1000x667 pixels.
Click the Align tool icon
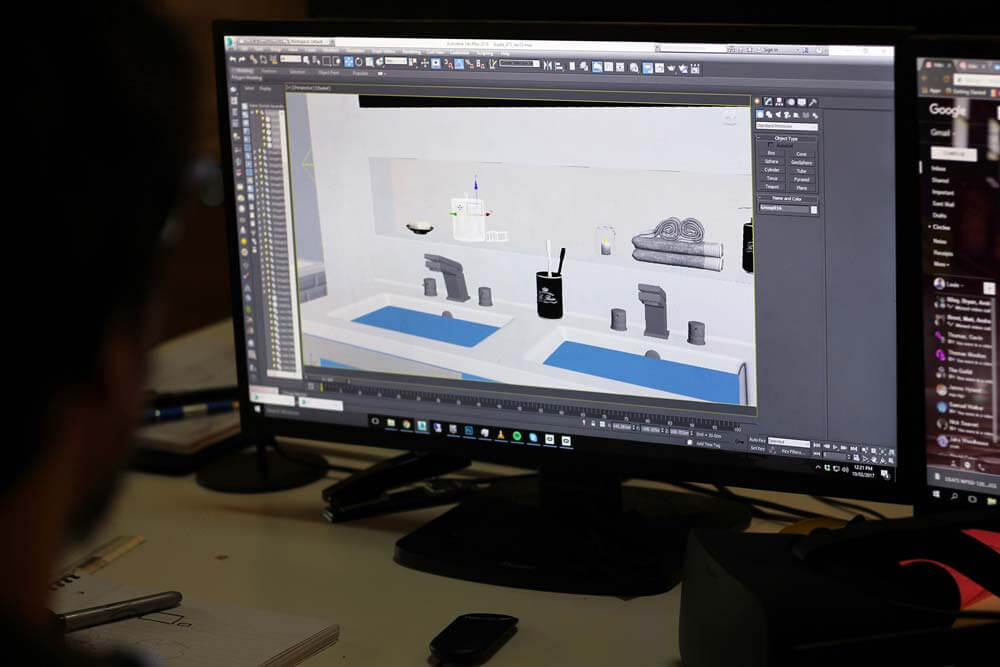click(559, 66)
